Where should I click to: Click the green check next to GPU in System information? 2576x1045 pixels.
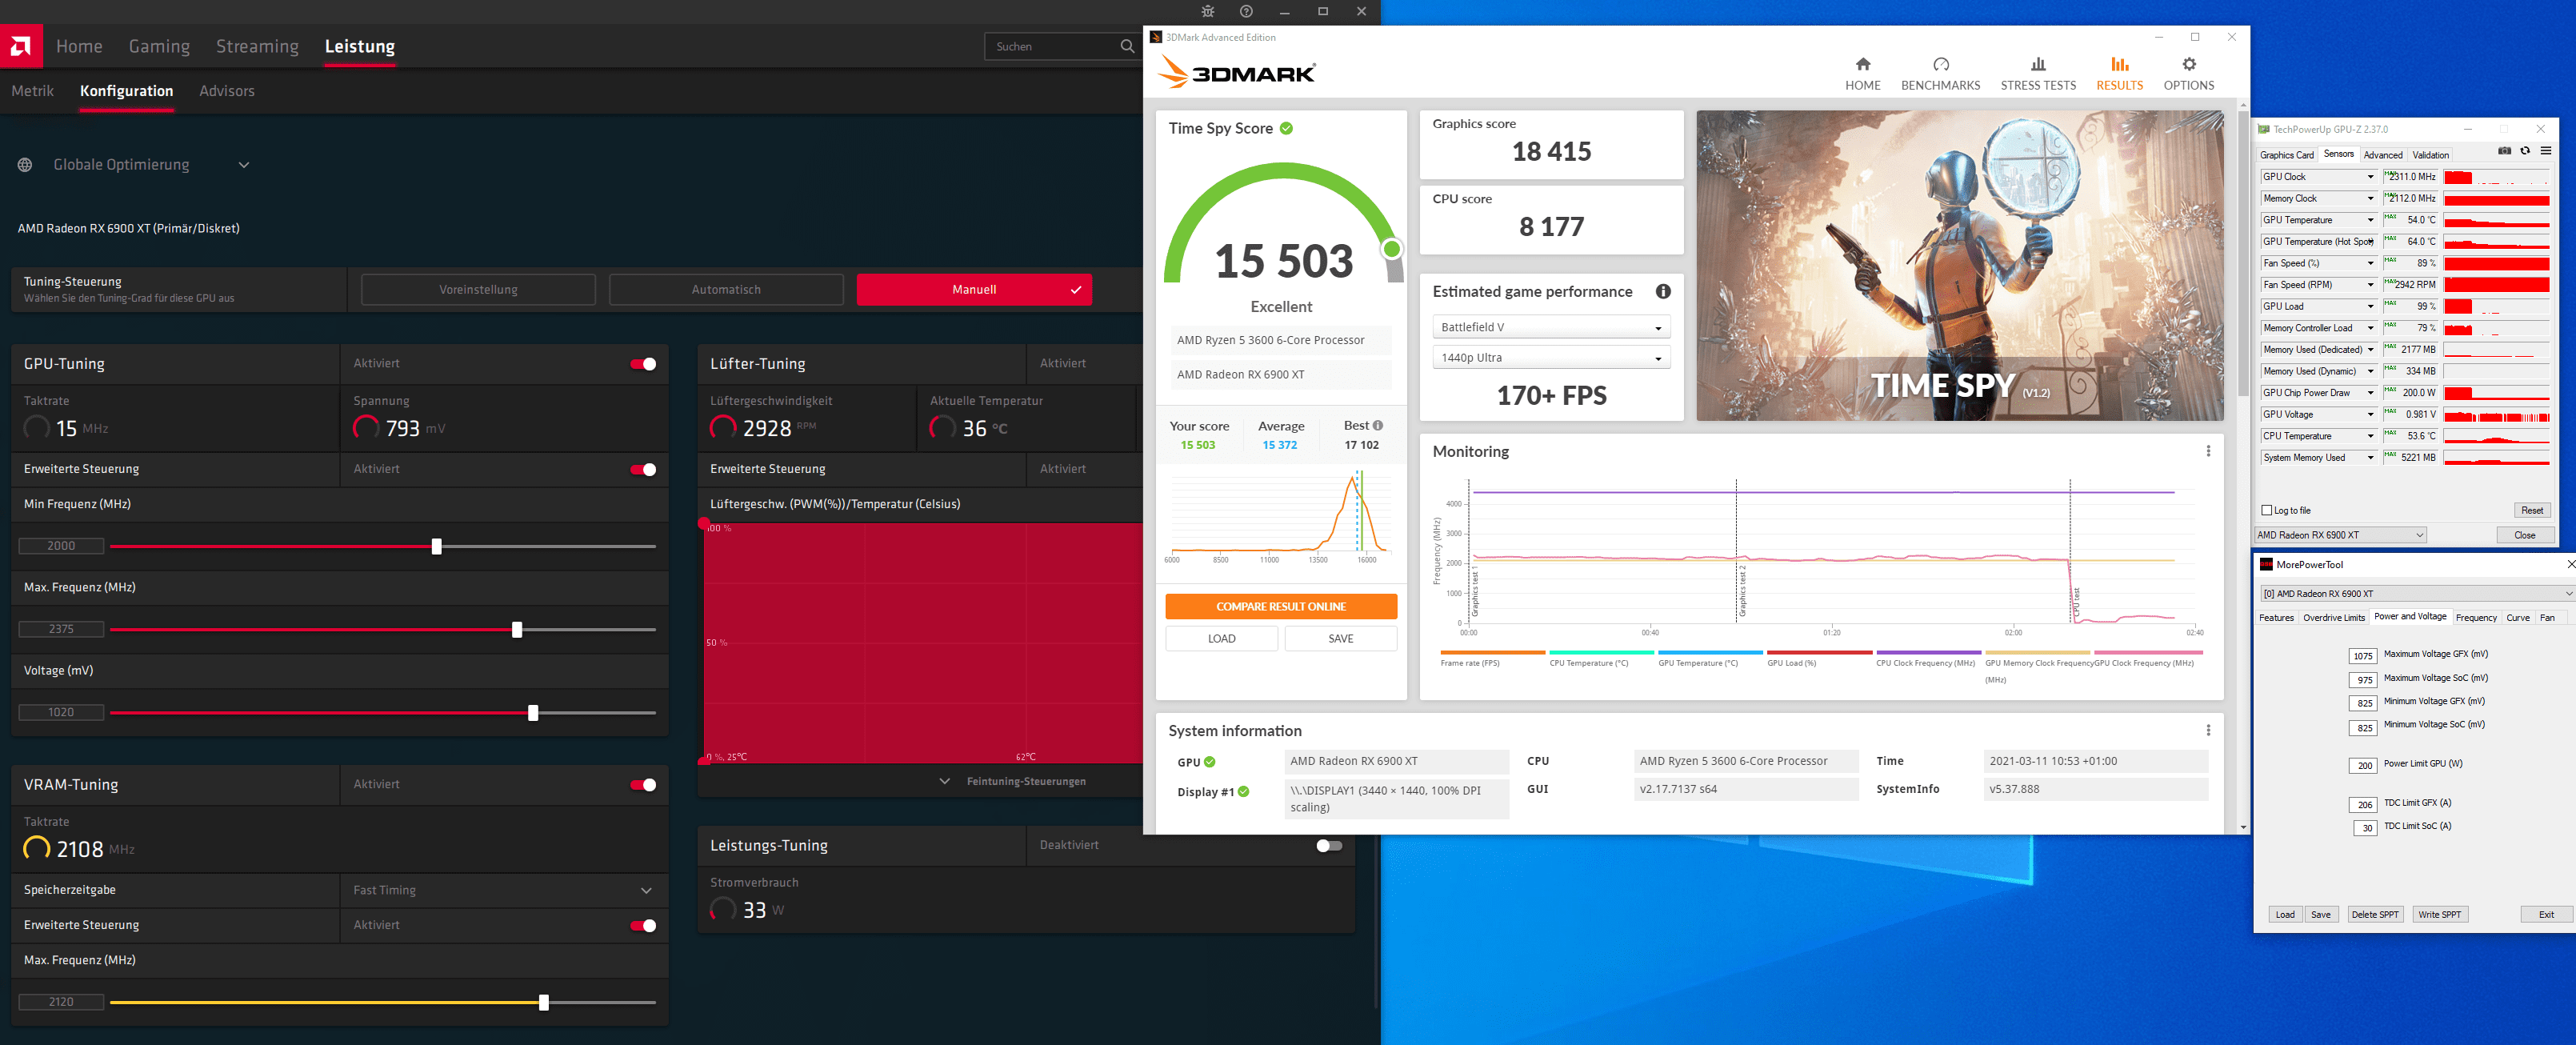(x=1210, y=762)
